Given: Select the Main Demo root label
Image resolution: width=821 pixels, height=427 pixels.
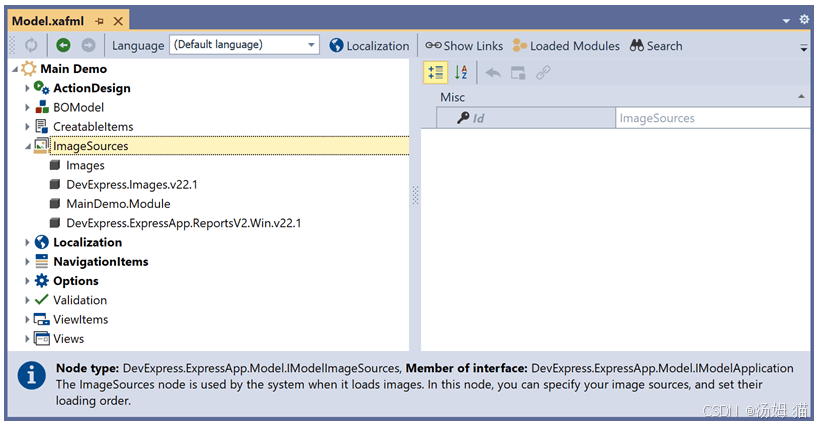Looking at the screenshot, I should pos(73,69).
